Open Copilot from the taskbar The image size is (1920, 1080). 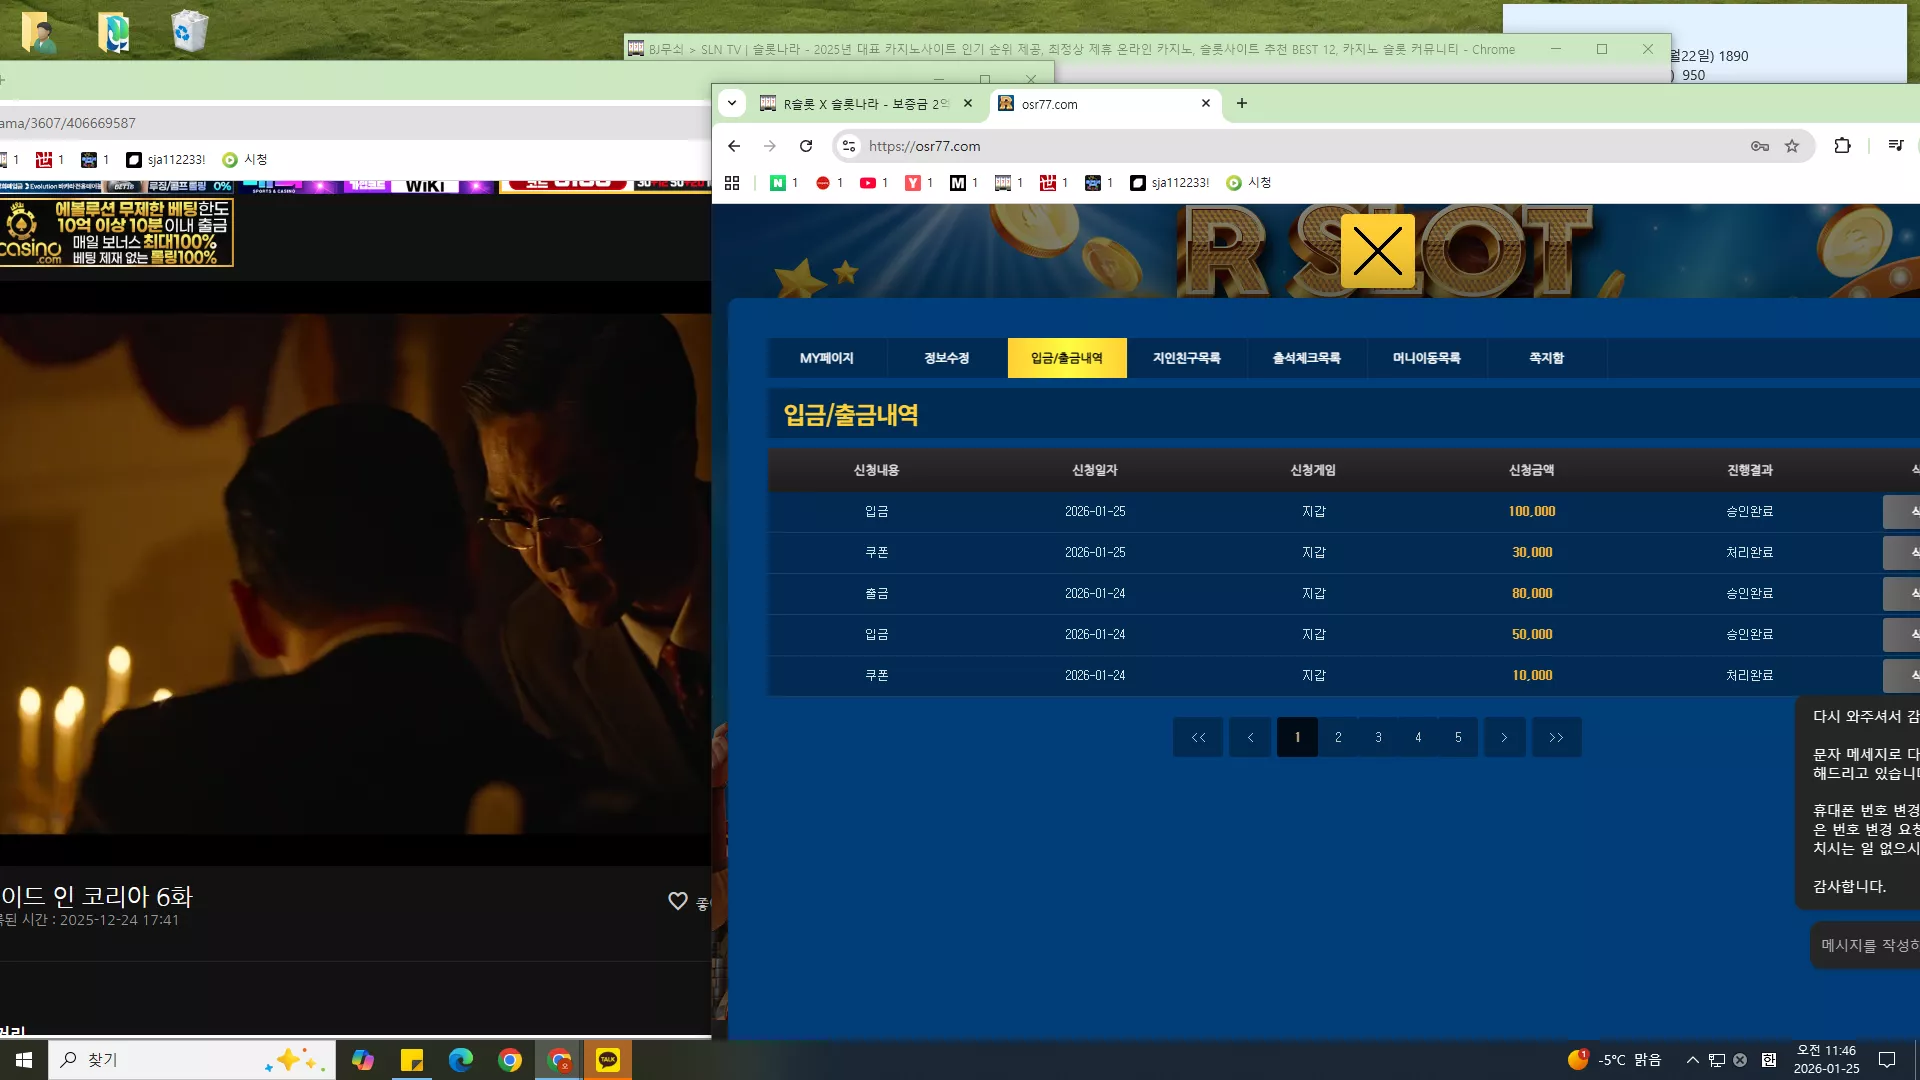pyautogui.click(x=363, y=1060)
